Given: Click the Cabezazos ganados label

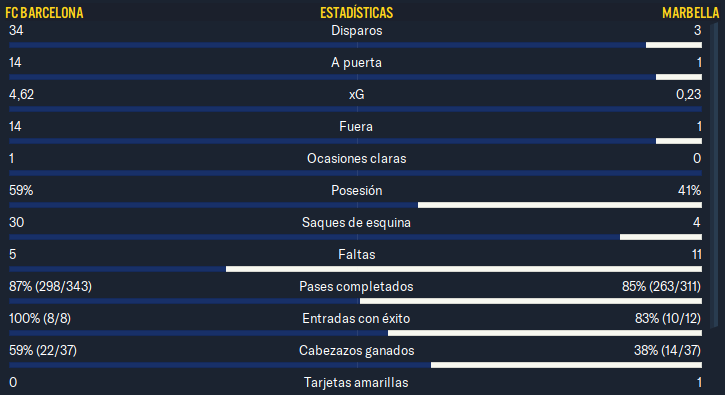Looking at the screenshot, I should (356, 350).
